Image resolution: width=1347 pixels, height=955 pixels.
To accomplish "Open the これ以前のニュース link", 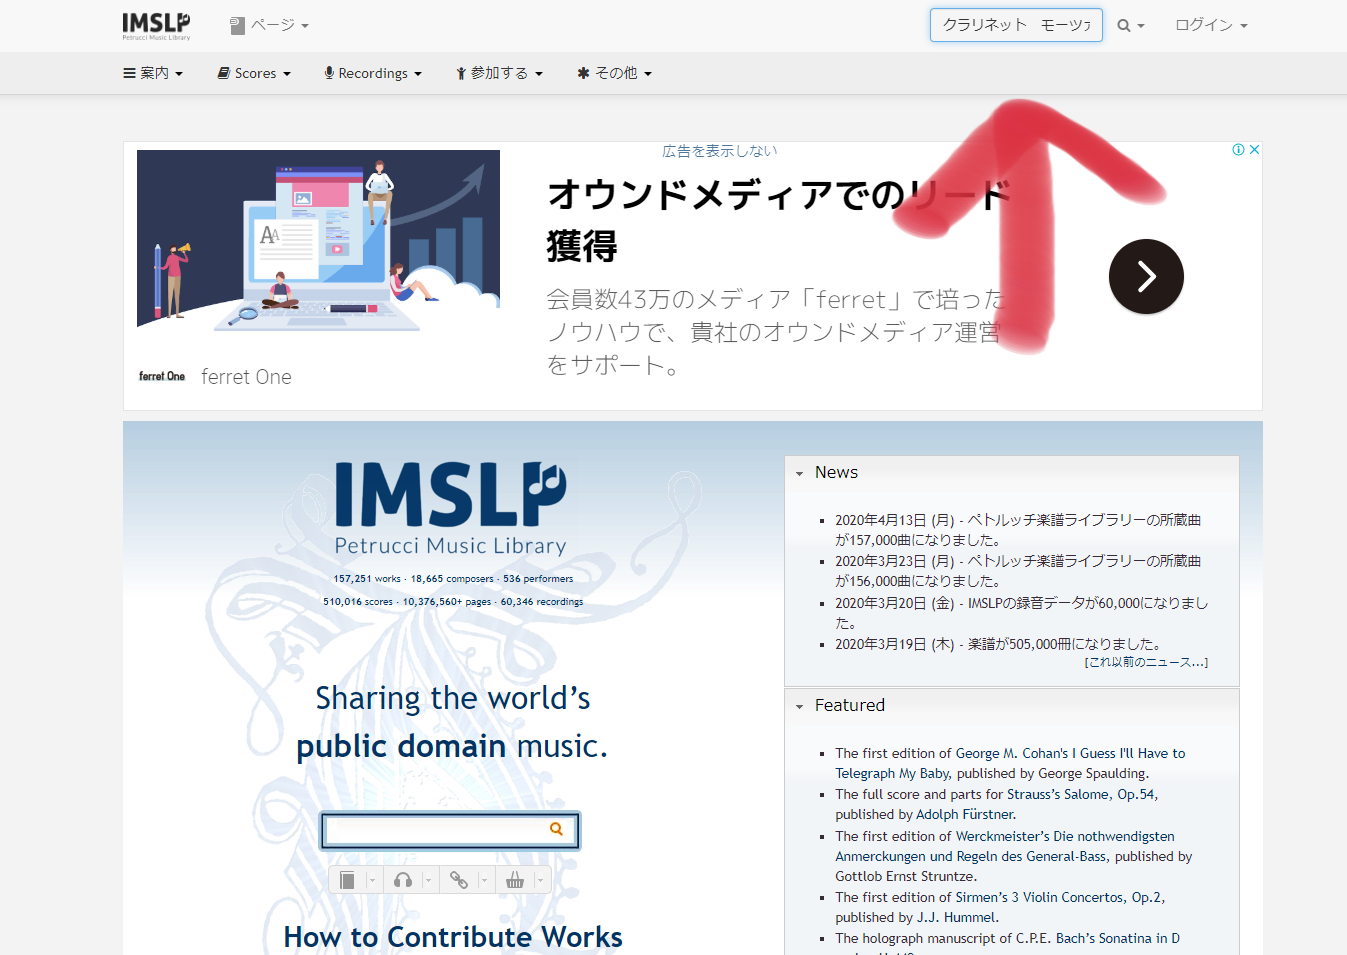I will coord(1146,662).
